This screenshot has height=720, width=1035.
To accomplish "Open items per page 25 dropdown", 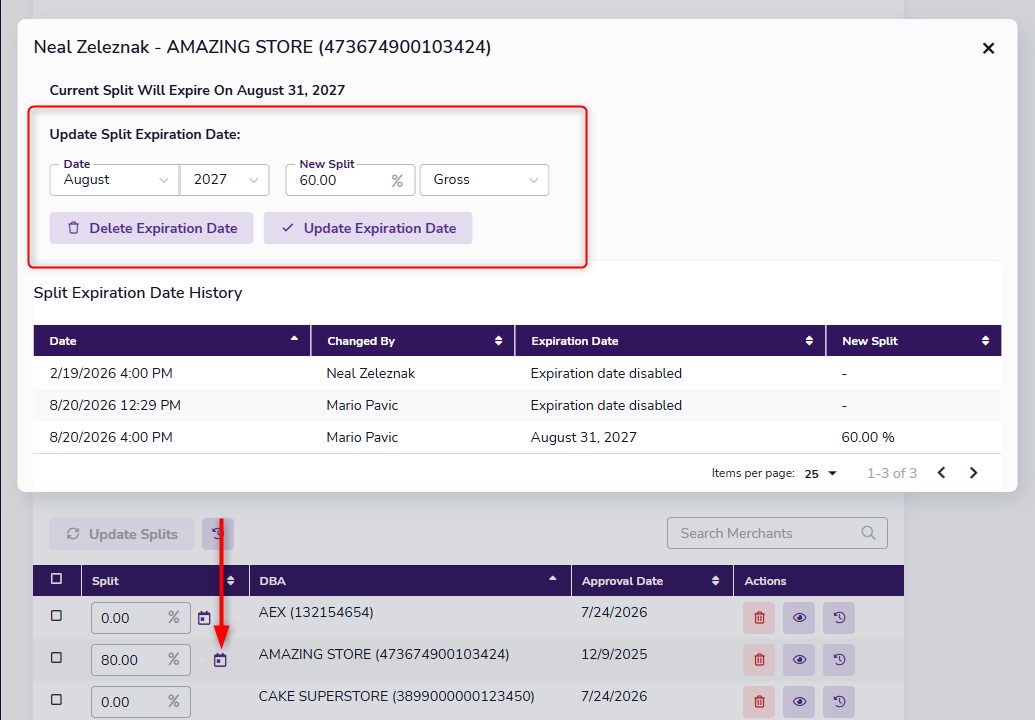I will 820,473.
